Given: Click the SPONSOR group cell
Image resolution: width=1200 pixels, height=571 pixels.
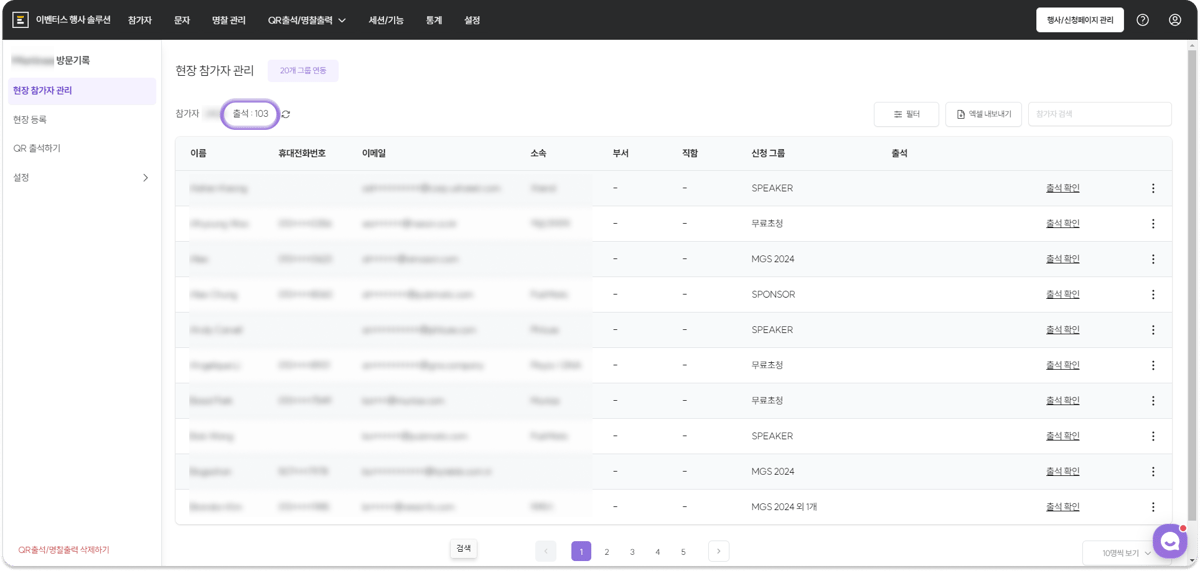Looking at the screenshot, I should 773,294.
